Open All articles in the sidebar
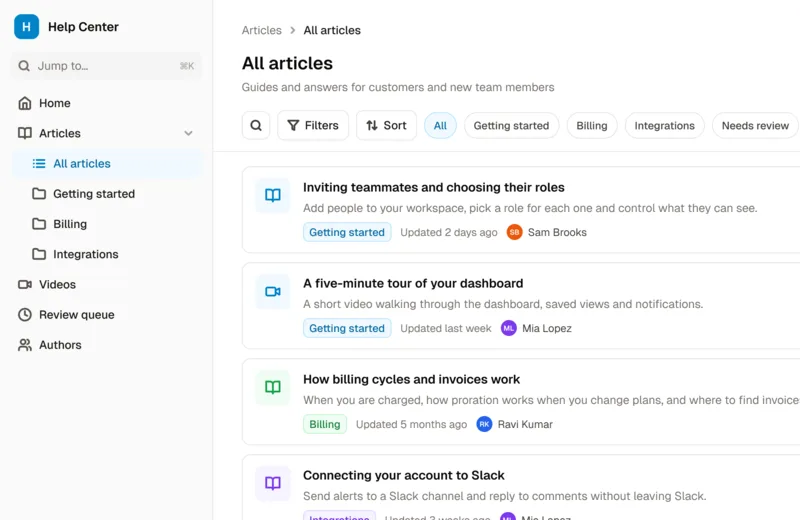The width and height of the screenshot is (800, 520). coord(107,163)
